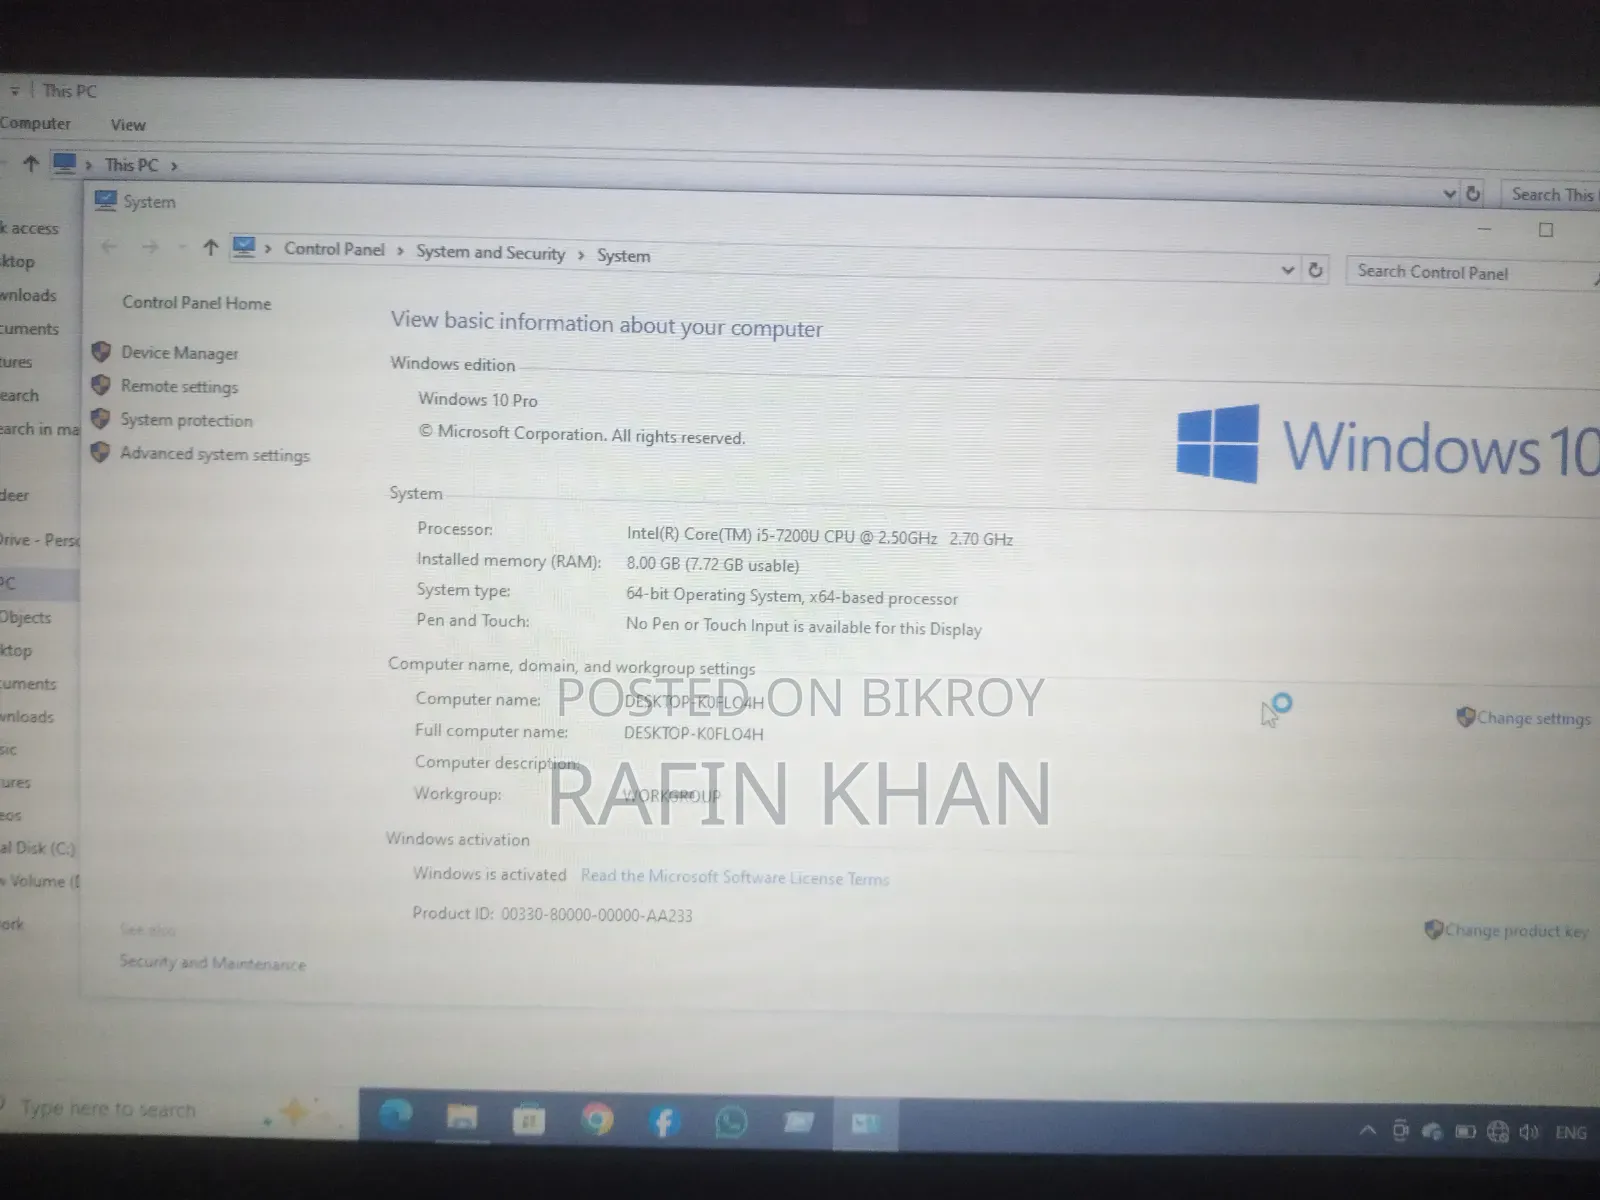The width and height of the screenshot is (1600, 1200).
Task: Click the forward arrow in System window
Action: [x=150, y=246]
